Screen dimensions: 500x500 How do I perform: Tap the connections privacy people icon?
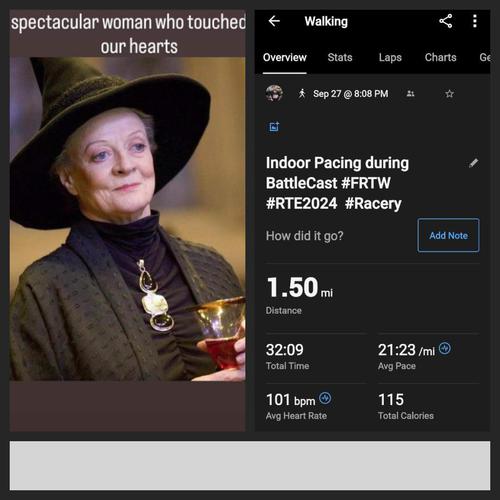point(410,94)
